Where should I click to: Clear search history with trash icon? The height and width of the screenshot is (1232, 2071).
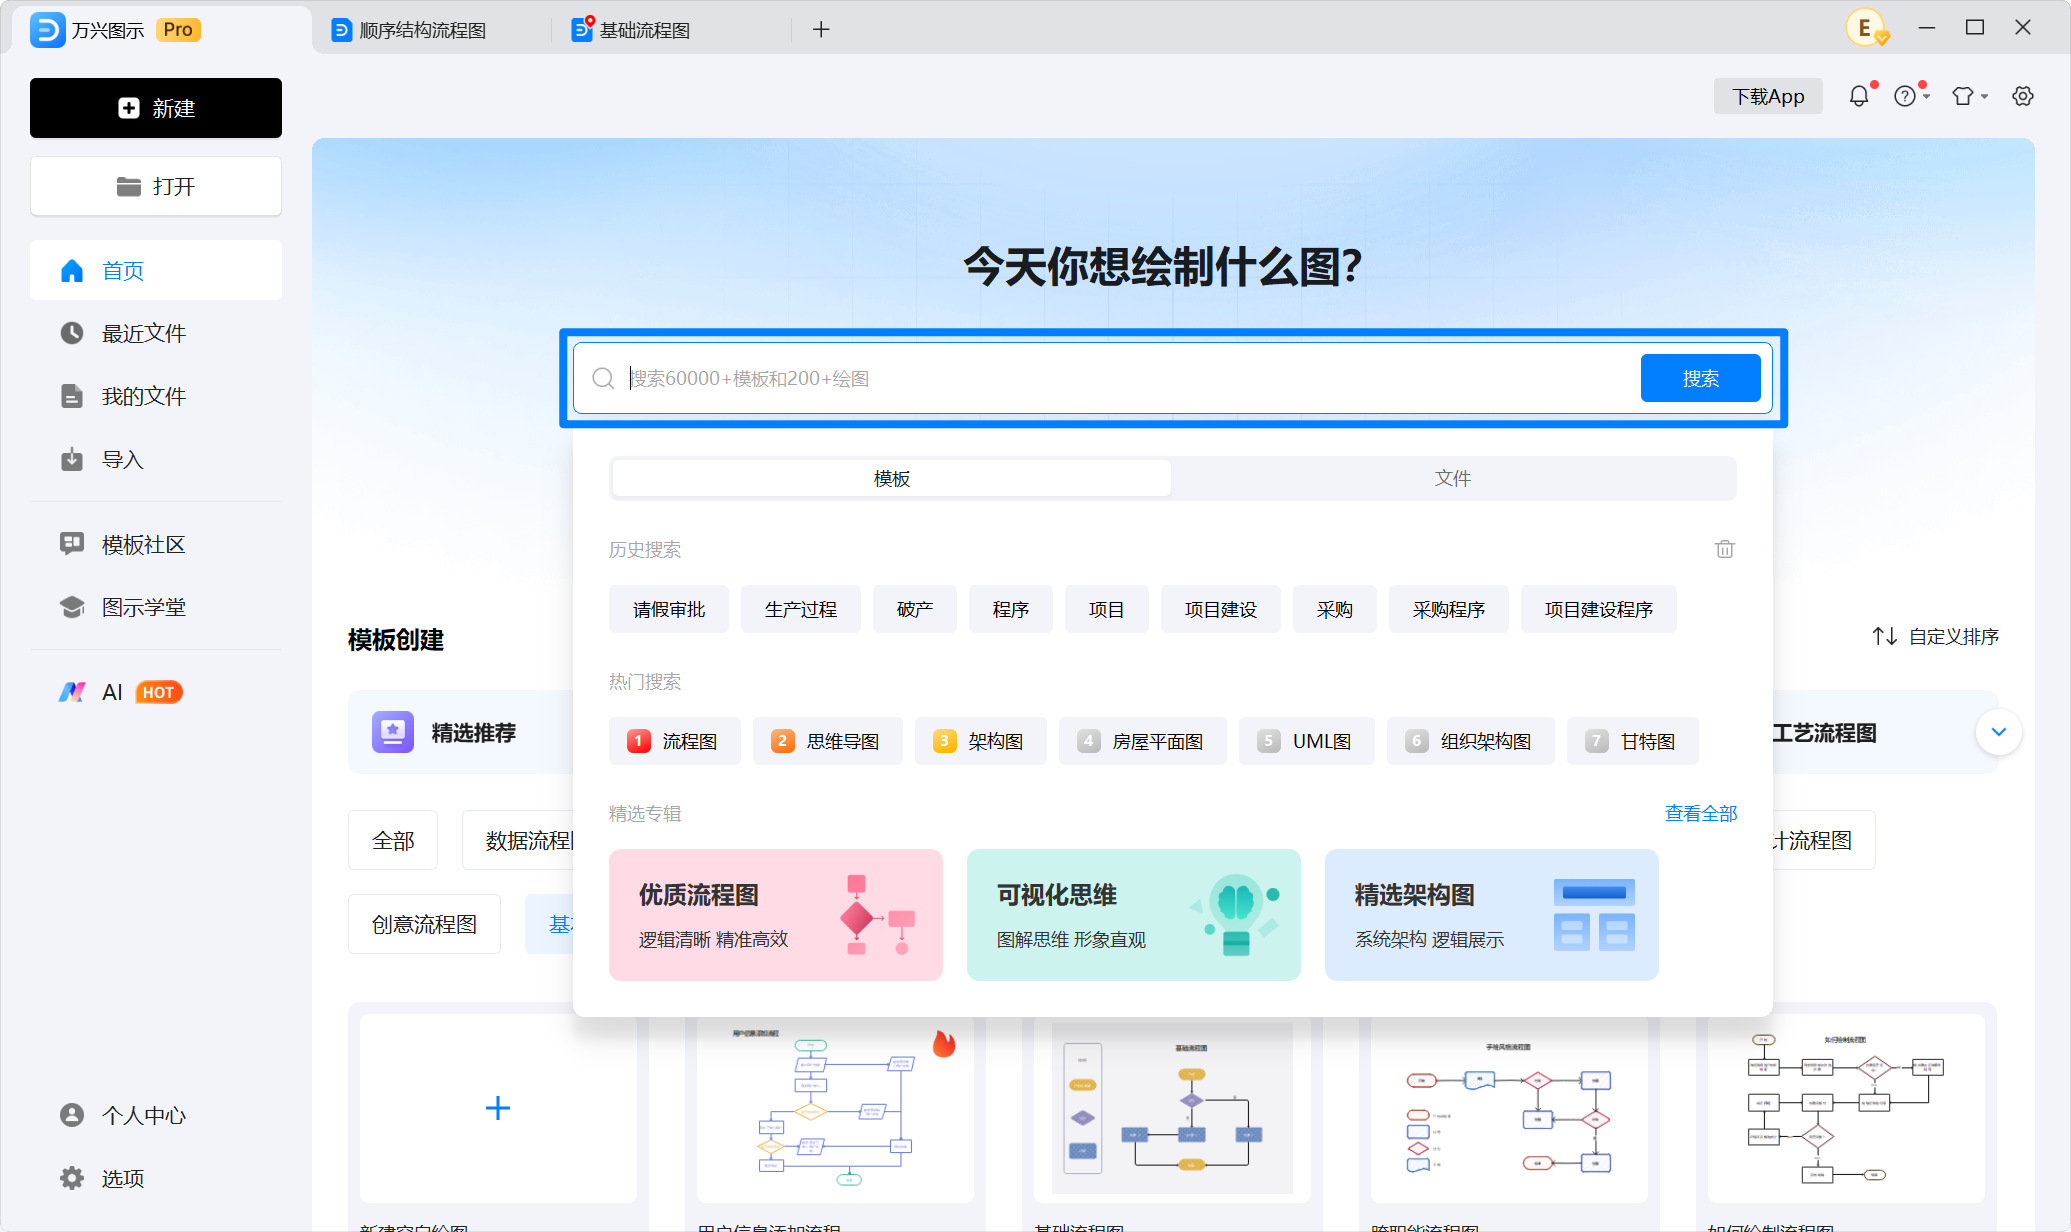(x=1725, y=549)
